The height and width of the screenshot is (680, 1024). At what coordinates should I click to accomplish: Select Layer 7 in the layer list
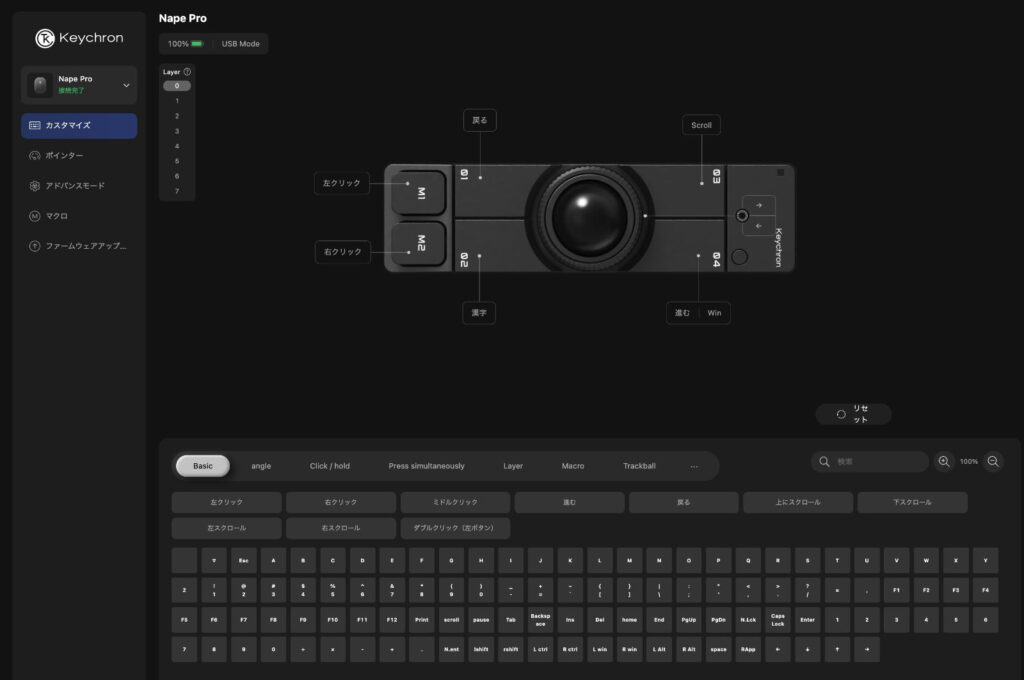click(176, 191)
